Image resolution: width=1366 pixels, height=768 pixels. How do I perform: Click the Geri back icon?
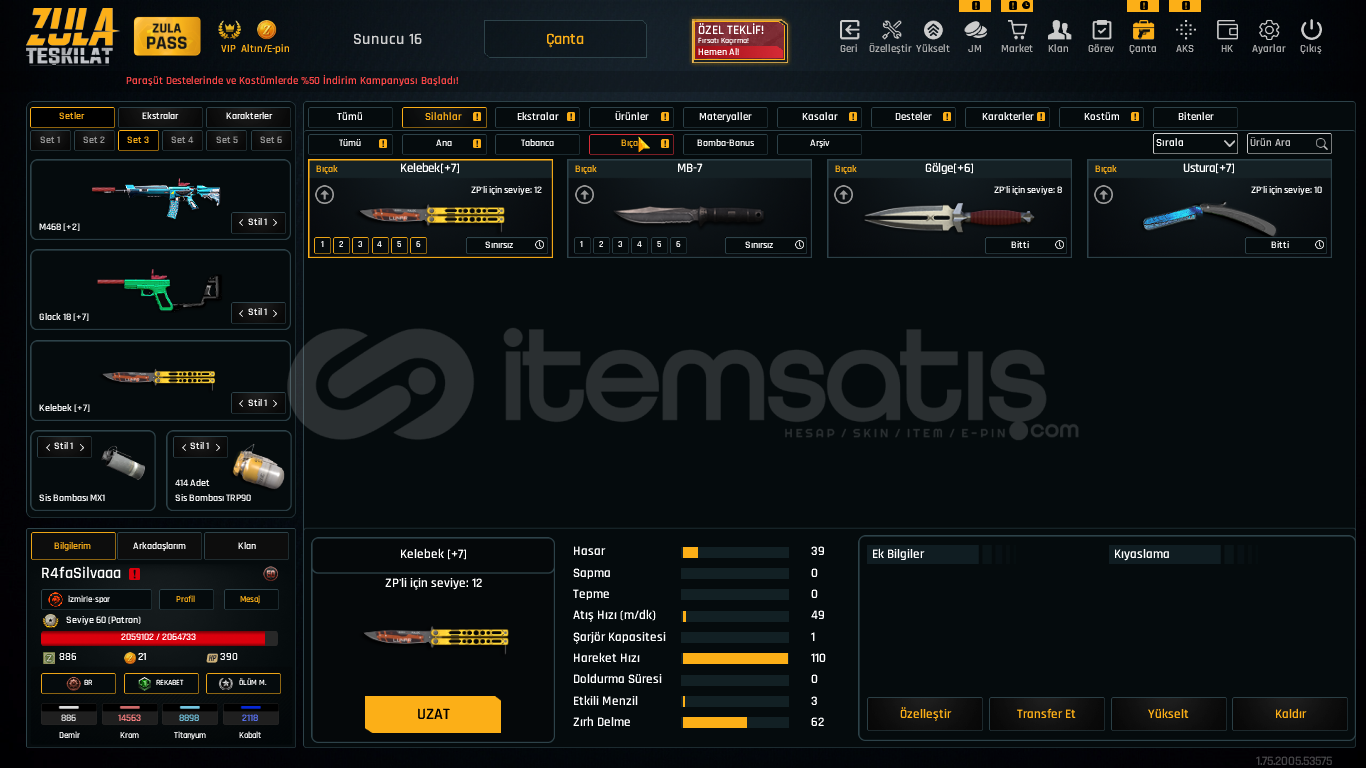pyautogui.click(x=849, y=30)
